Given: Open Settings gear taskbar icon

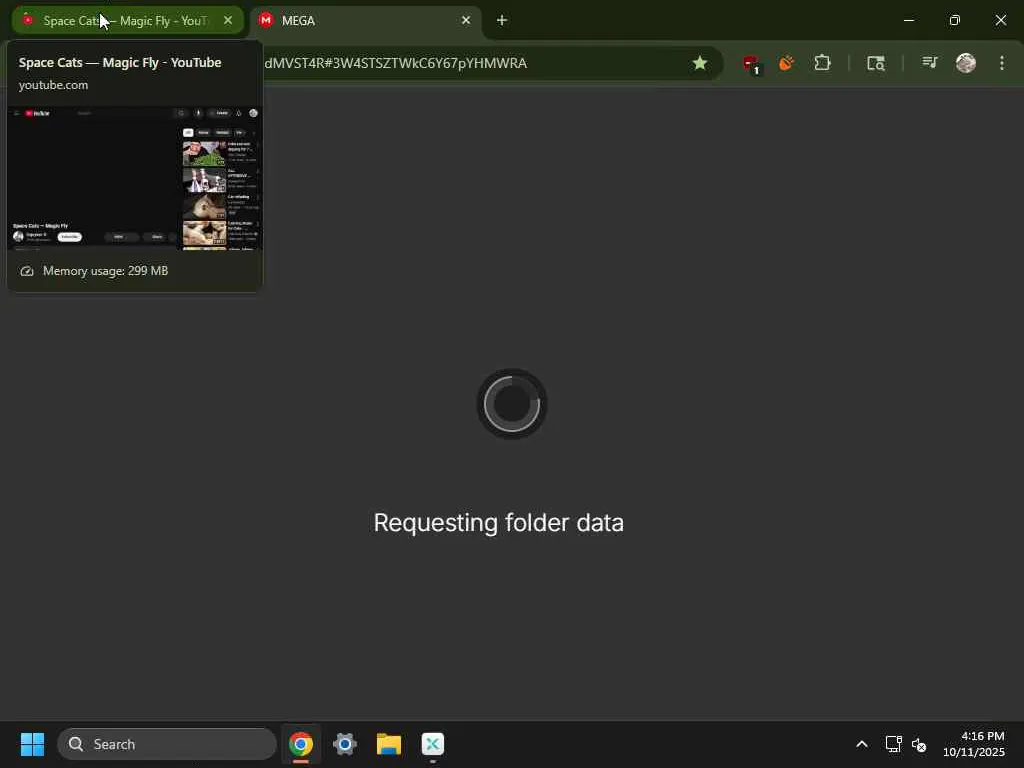Looking at the screenshot, I should (x=345, y=744).
